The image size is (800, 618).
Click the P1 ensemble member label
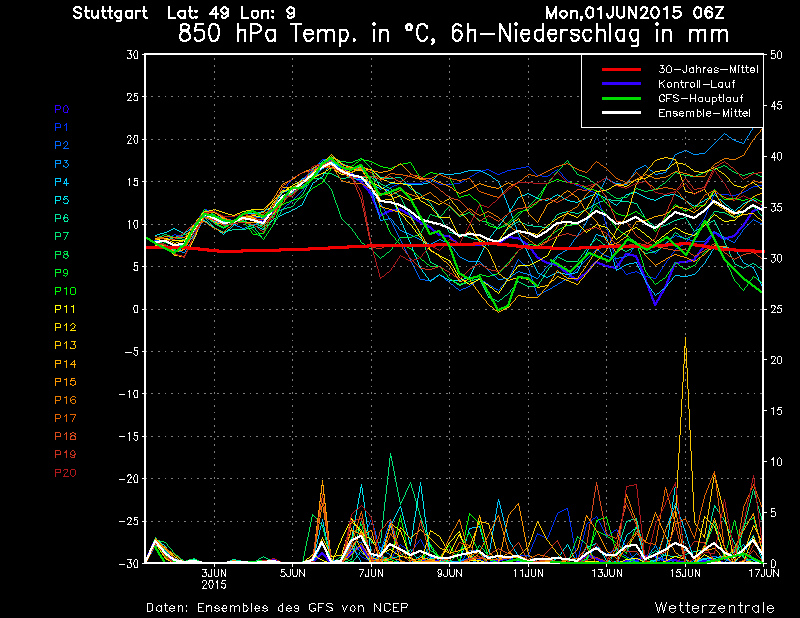click(x=61, y=127)
